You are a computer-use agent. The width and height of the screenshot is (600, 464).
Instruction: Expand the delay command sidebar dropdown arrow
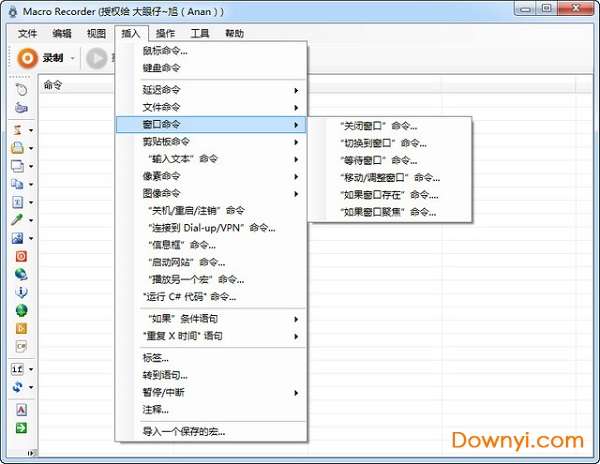point(31,130)
